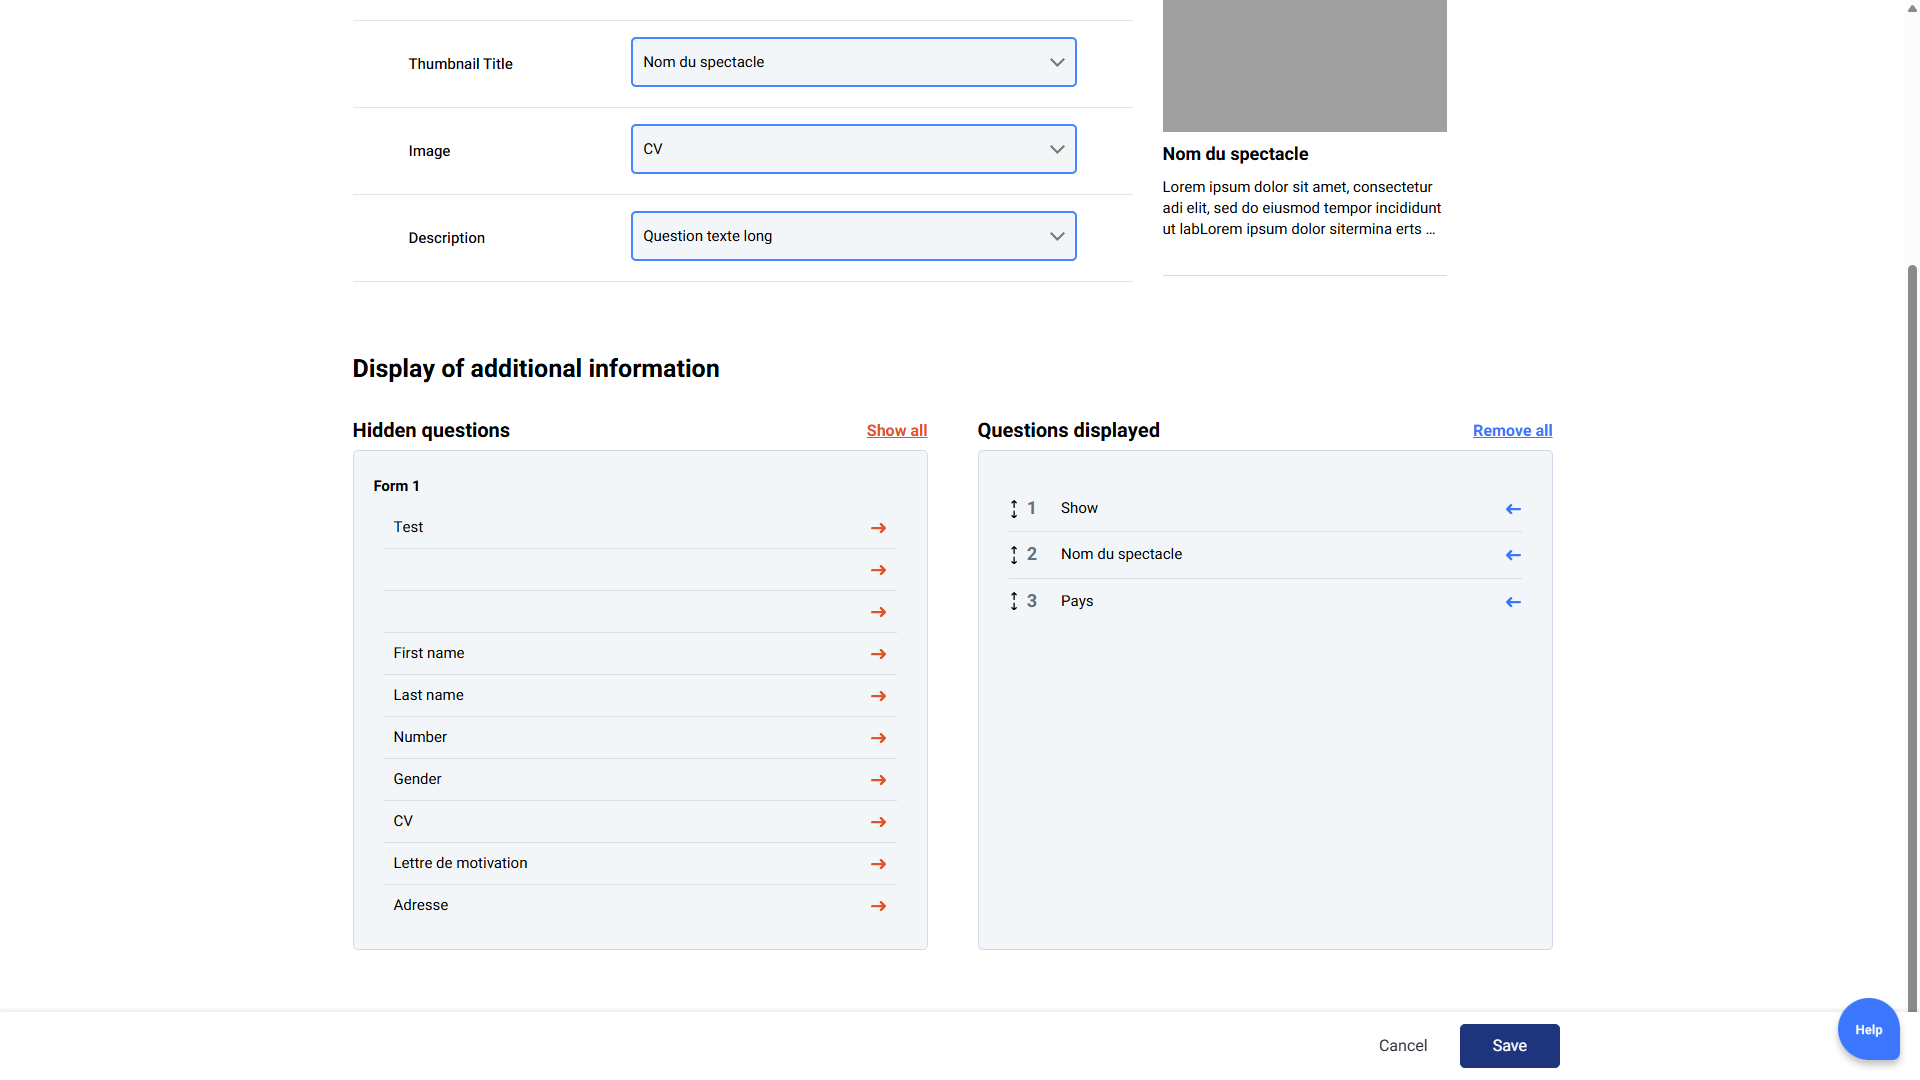Select the Lettre de motivation row text
This screenshot has width=1920, height=1080.
coord(460,863)
